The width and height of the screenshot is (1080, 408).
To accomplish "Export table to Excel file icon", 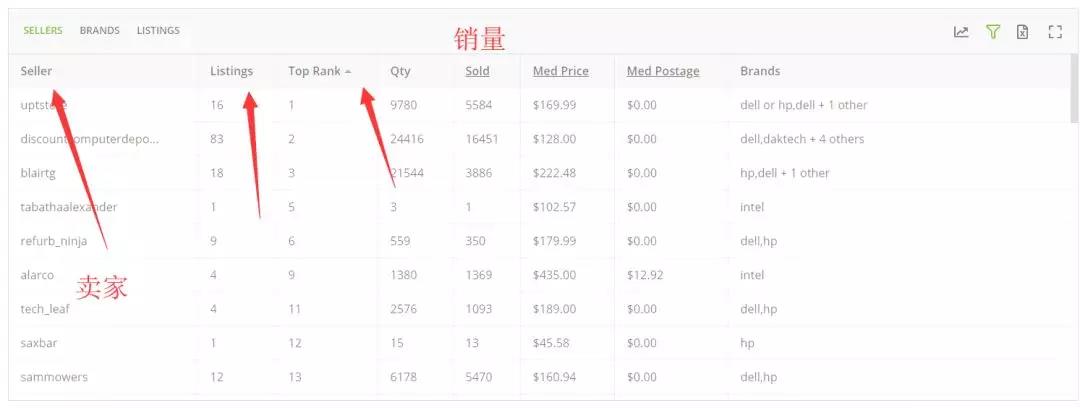I will coord(1023,32).
